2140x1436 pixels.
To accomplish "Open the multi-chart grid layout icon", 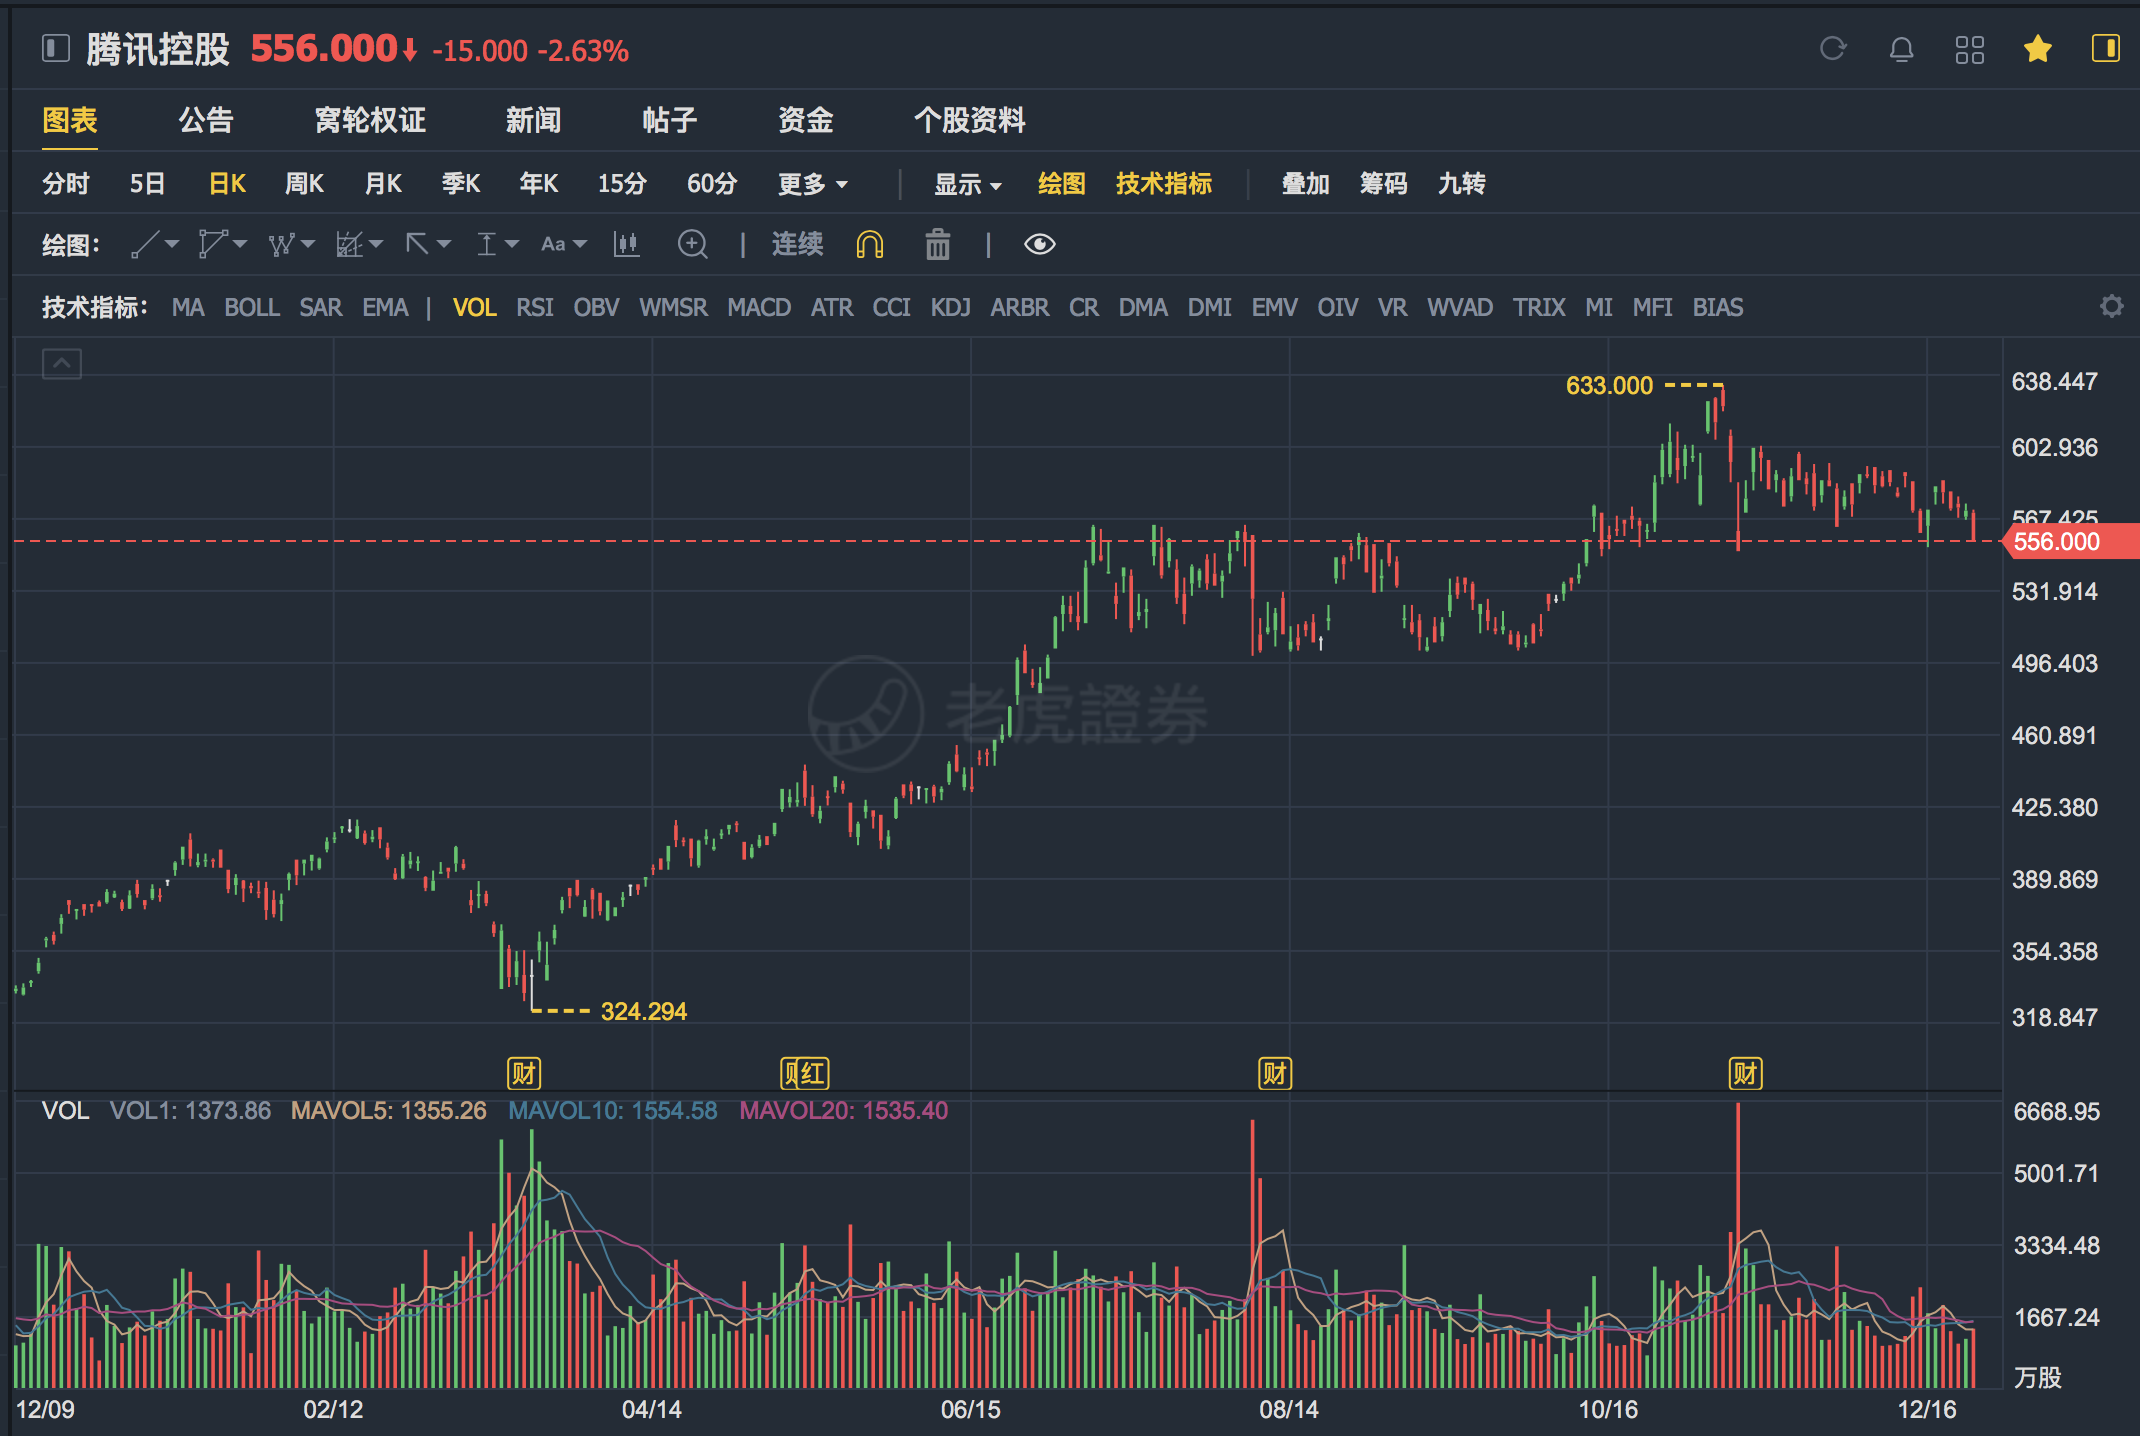I will pyautogui.click(x=1969, y=49).
